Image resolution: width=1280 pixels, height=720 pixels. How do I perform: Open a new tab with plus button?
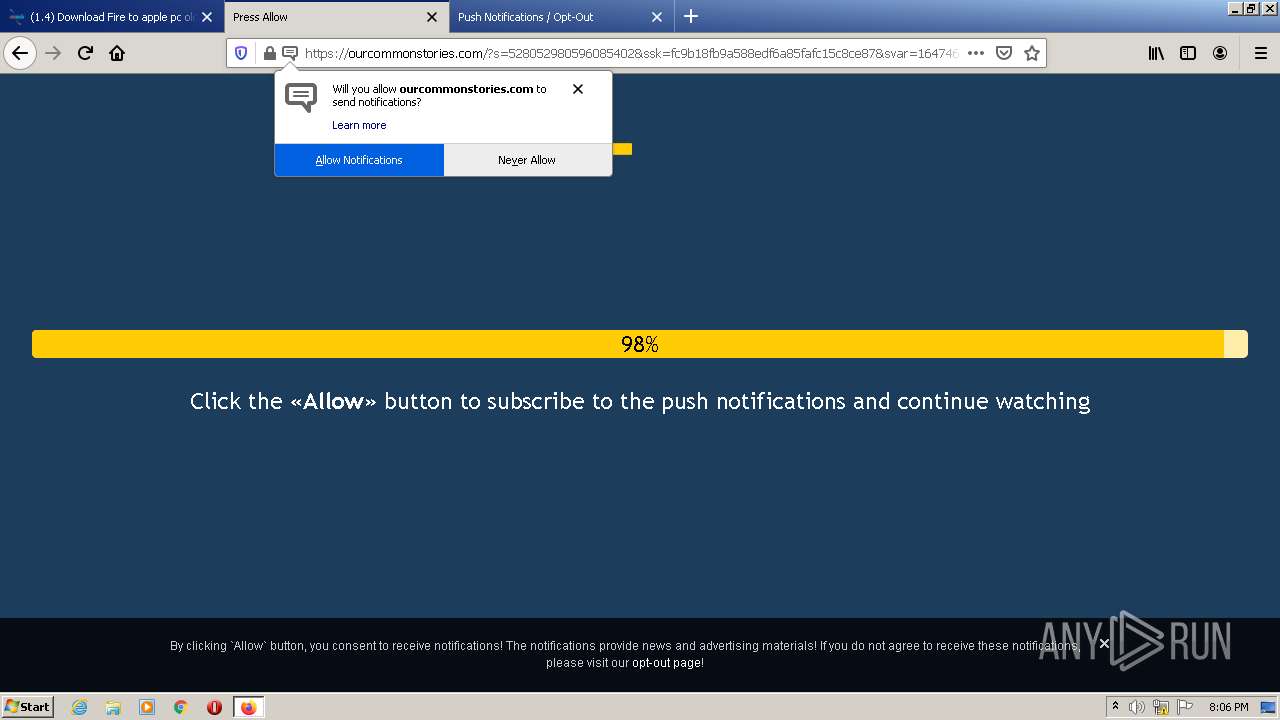tap(691, 16)
